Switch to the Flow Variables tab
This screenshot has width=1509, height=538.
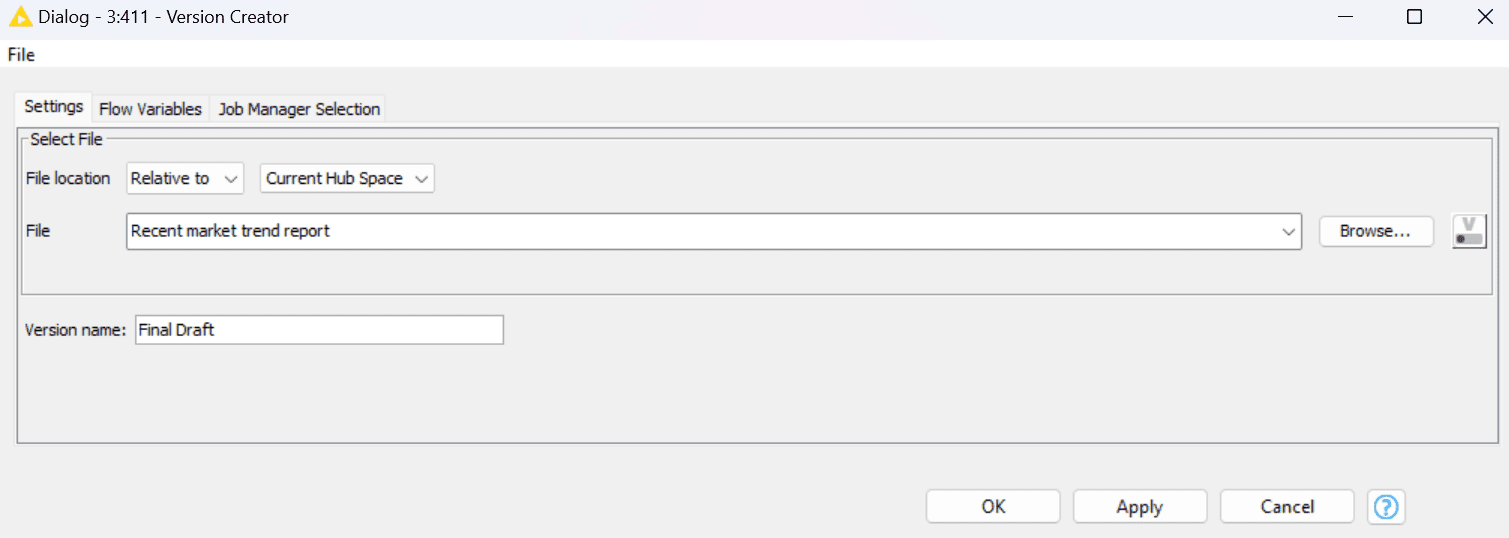150,109
